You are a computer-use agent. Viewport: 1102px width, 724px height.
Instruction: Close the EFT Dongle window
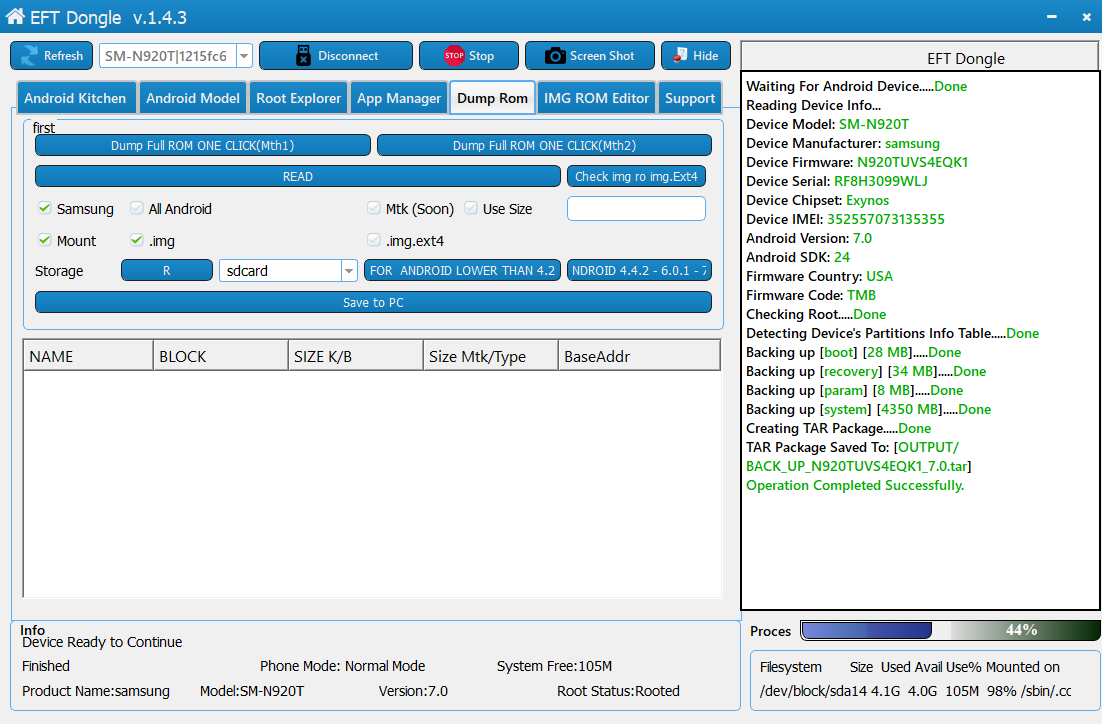point(1087,17)
